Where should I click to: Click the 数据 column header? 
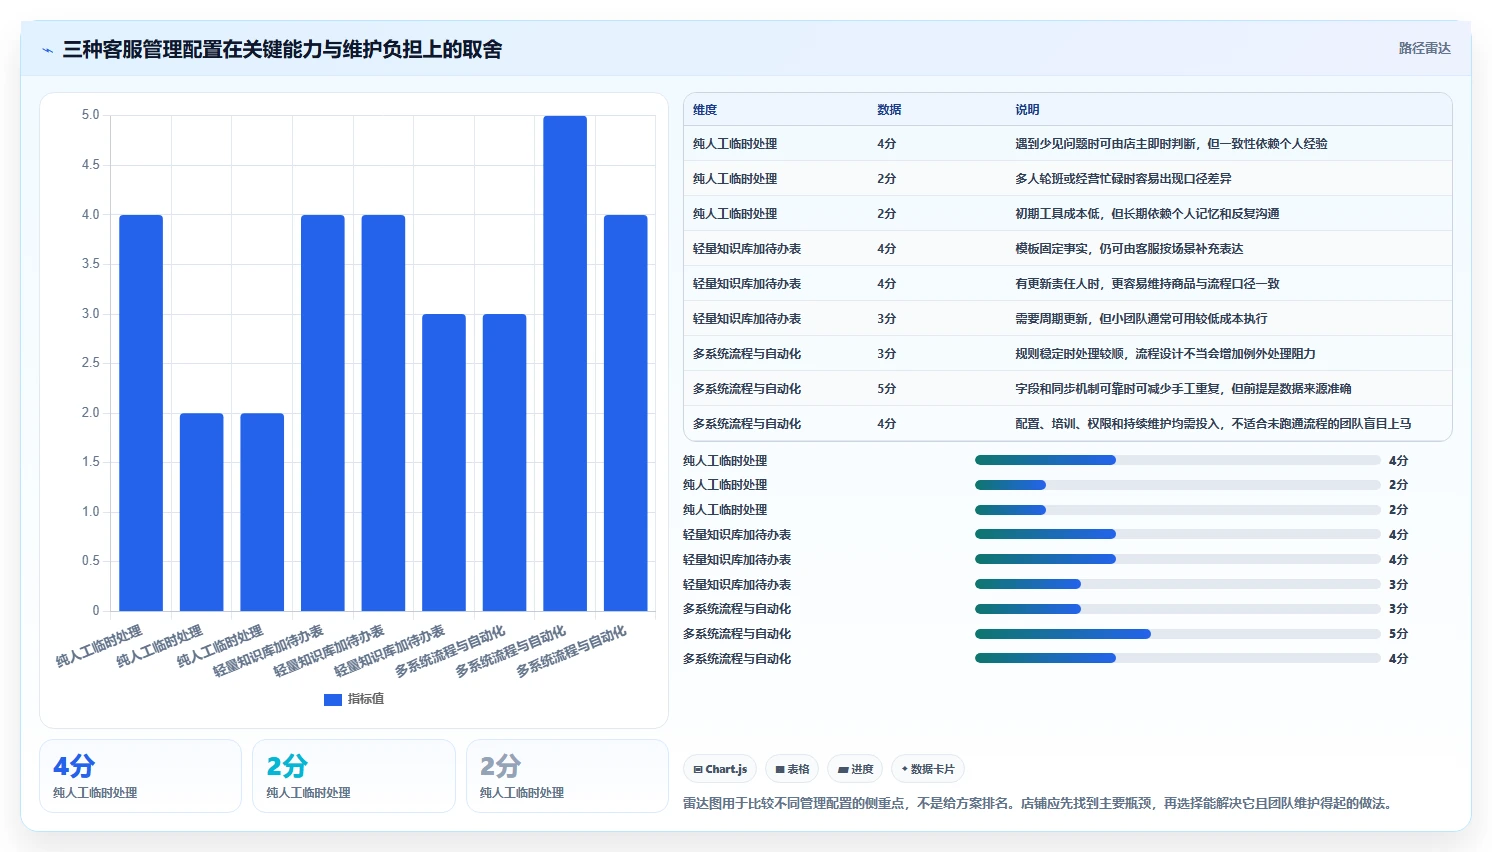point(889,110)
